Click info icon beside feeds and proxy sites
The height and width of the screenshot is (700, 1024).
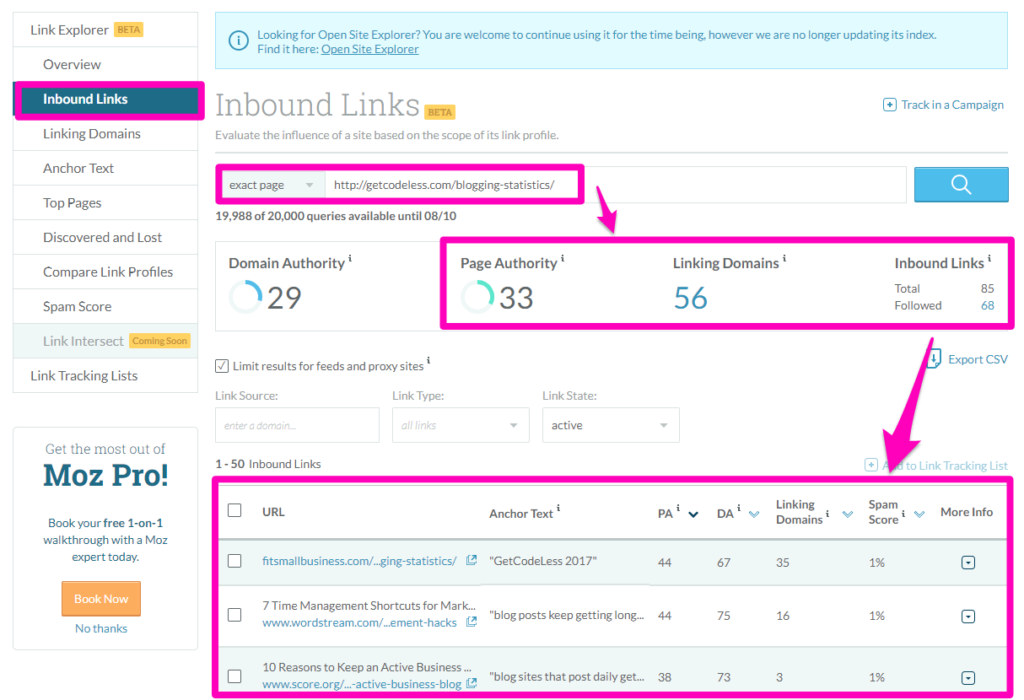pyautogui.click(x=428, y=360)
